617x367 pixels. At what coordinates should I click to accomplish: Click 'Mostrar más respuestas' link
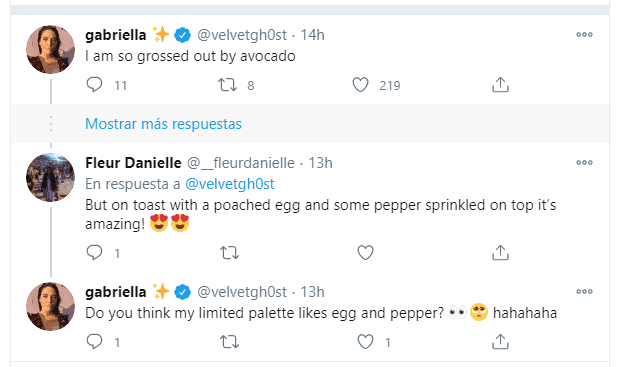point(163,124)
